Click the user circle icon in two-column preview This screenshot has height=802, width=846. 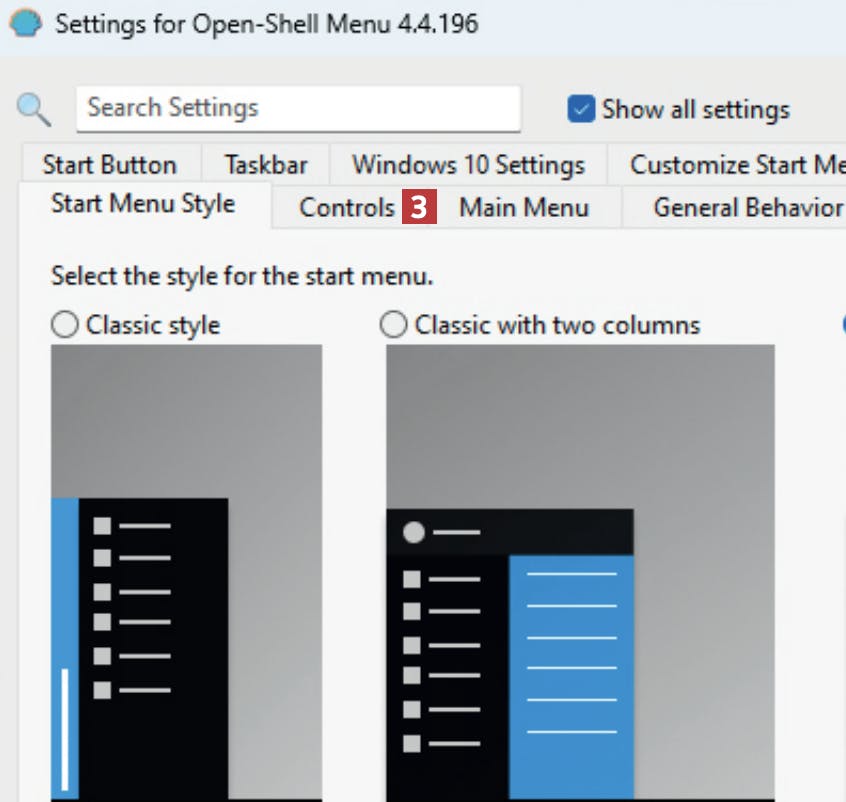[413, 532]
